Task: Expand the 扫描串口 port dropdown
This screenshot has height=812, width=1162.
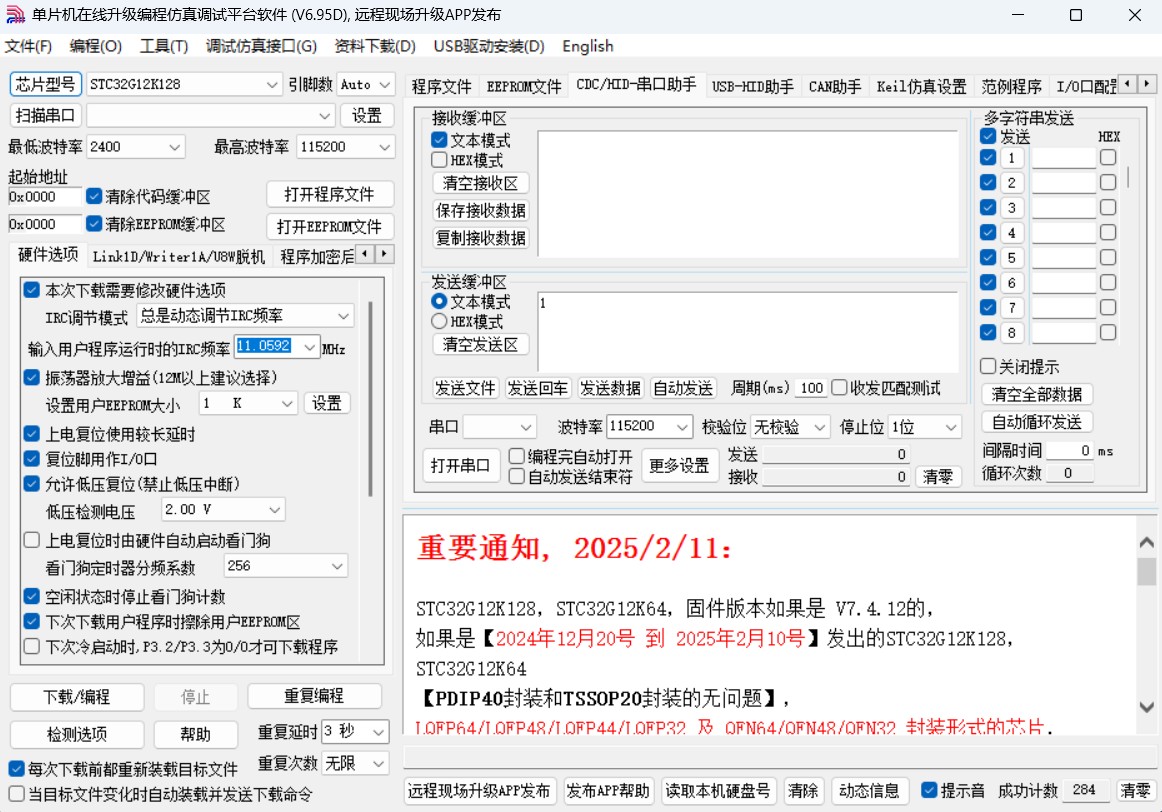Action: pyautogui.click(x=324, y=116)
